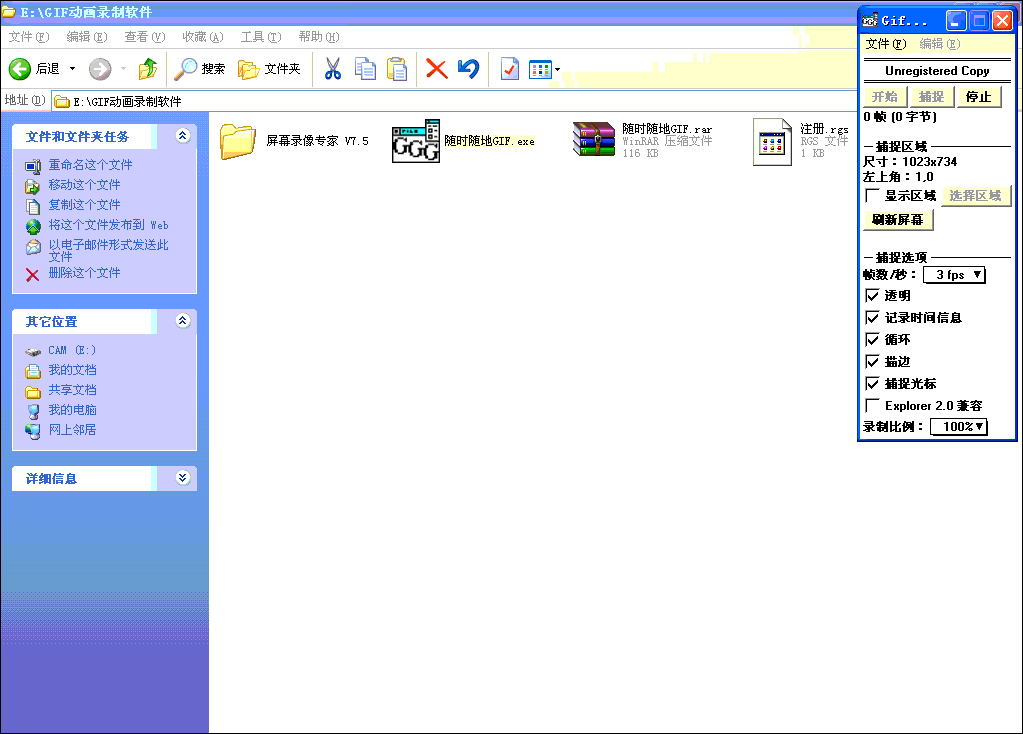The image size is (1023, 734).
Task: Click the Properties checkmark sheet icon
Action: click(510, 69)
